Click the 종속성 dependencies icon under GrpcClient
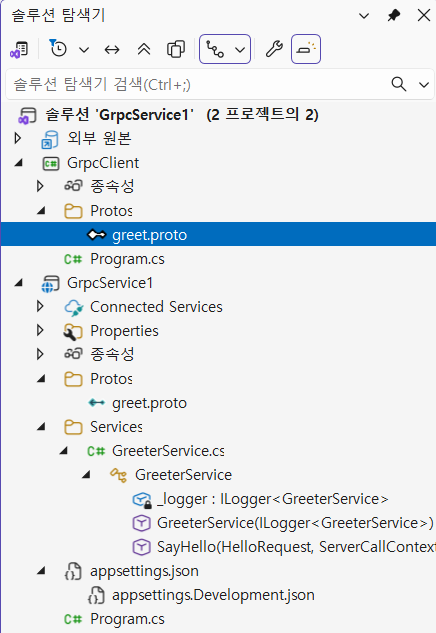The image size is (436, 633). point(73,186)
